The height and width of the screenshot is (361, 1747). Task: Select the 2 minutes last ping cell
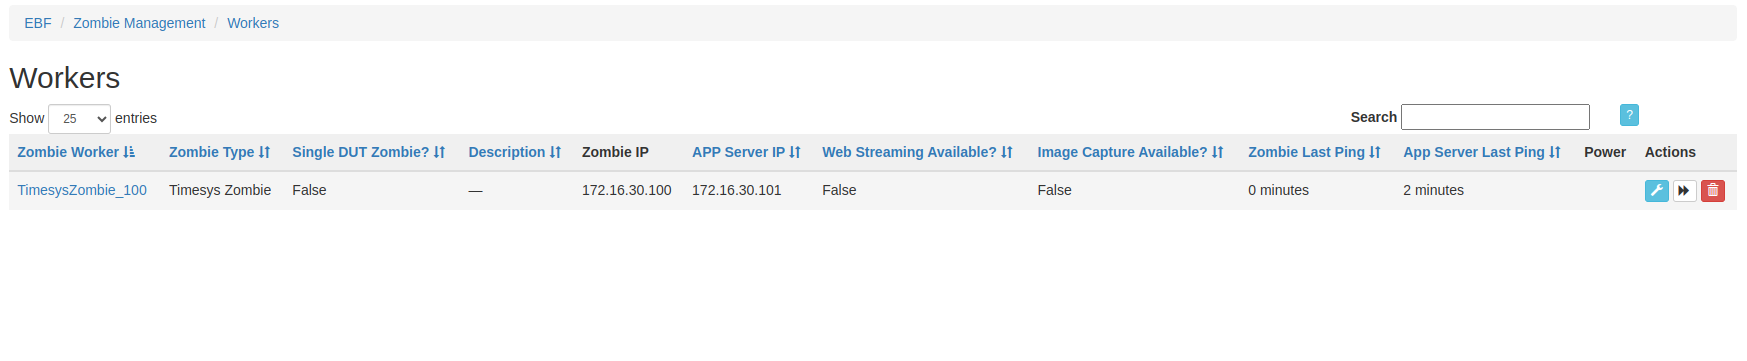pos(1433,190)
